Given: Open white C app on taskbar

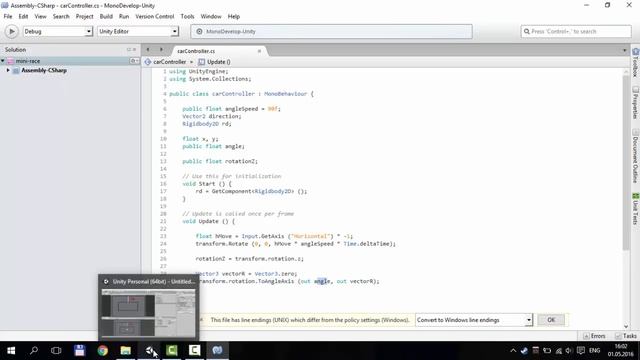Looking at the screenshot, I should pyautogui.click(x=195, y=351).
